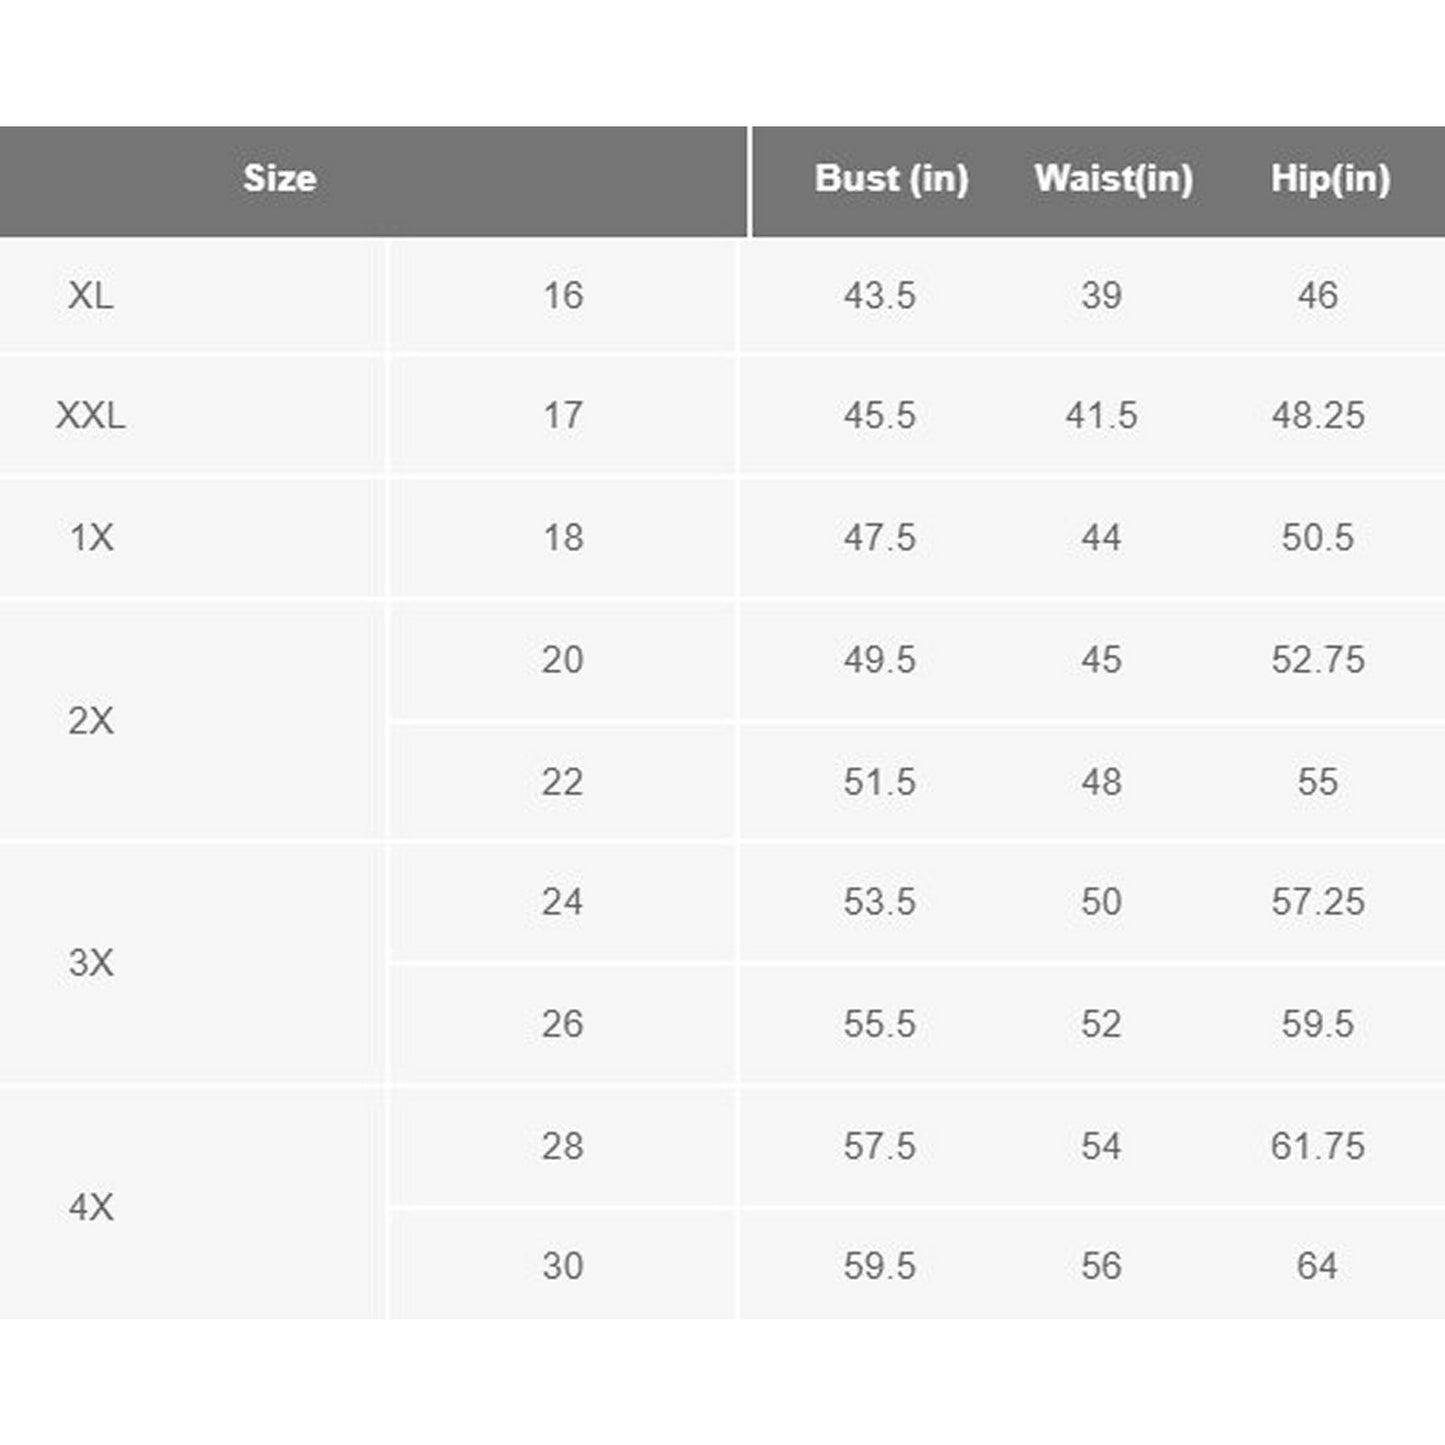1445x1445 pixels.
Task: Select the 61.75 hip value
Action: point(1318,1146)
